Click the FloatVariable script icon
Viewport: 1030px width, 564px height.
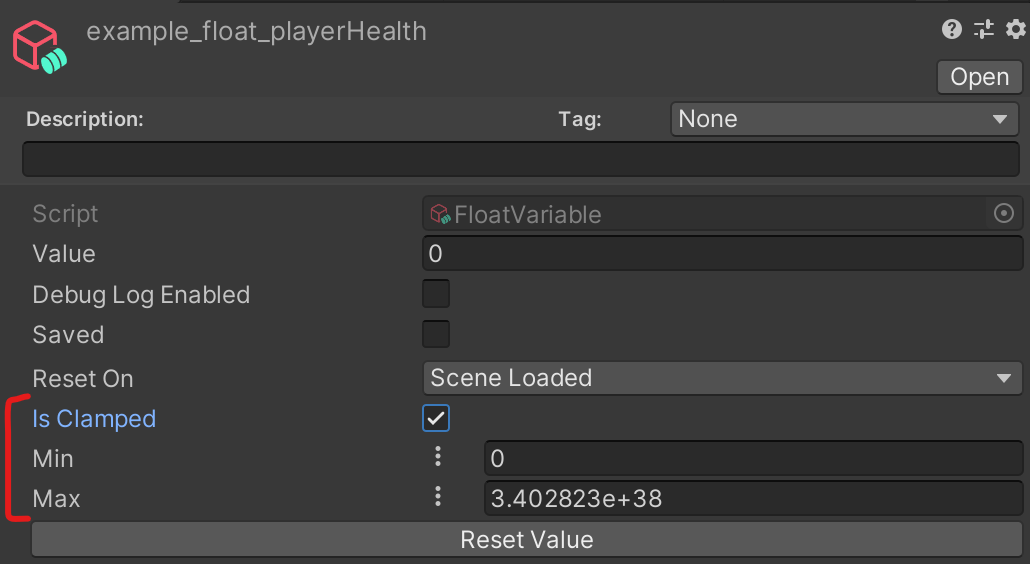(x=440, y=214)
